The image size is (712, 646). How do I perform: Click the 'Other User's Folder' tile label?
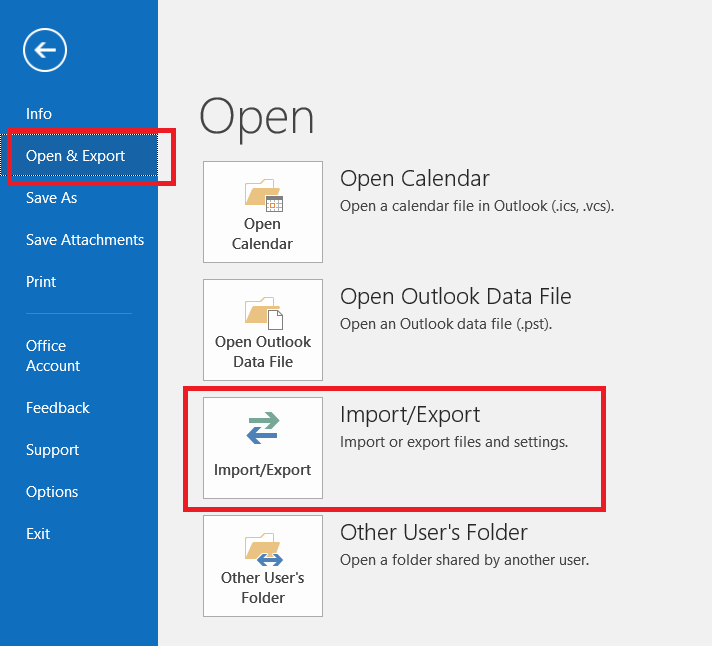[x=263, y=587]
